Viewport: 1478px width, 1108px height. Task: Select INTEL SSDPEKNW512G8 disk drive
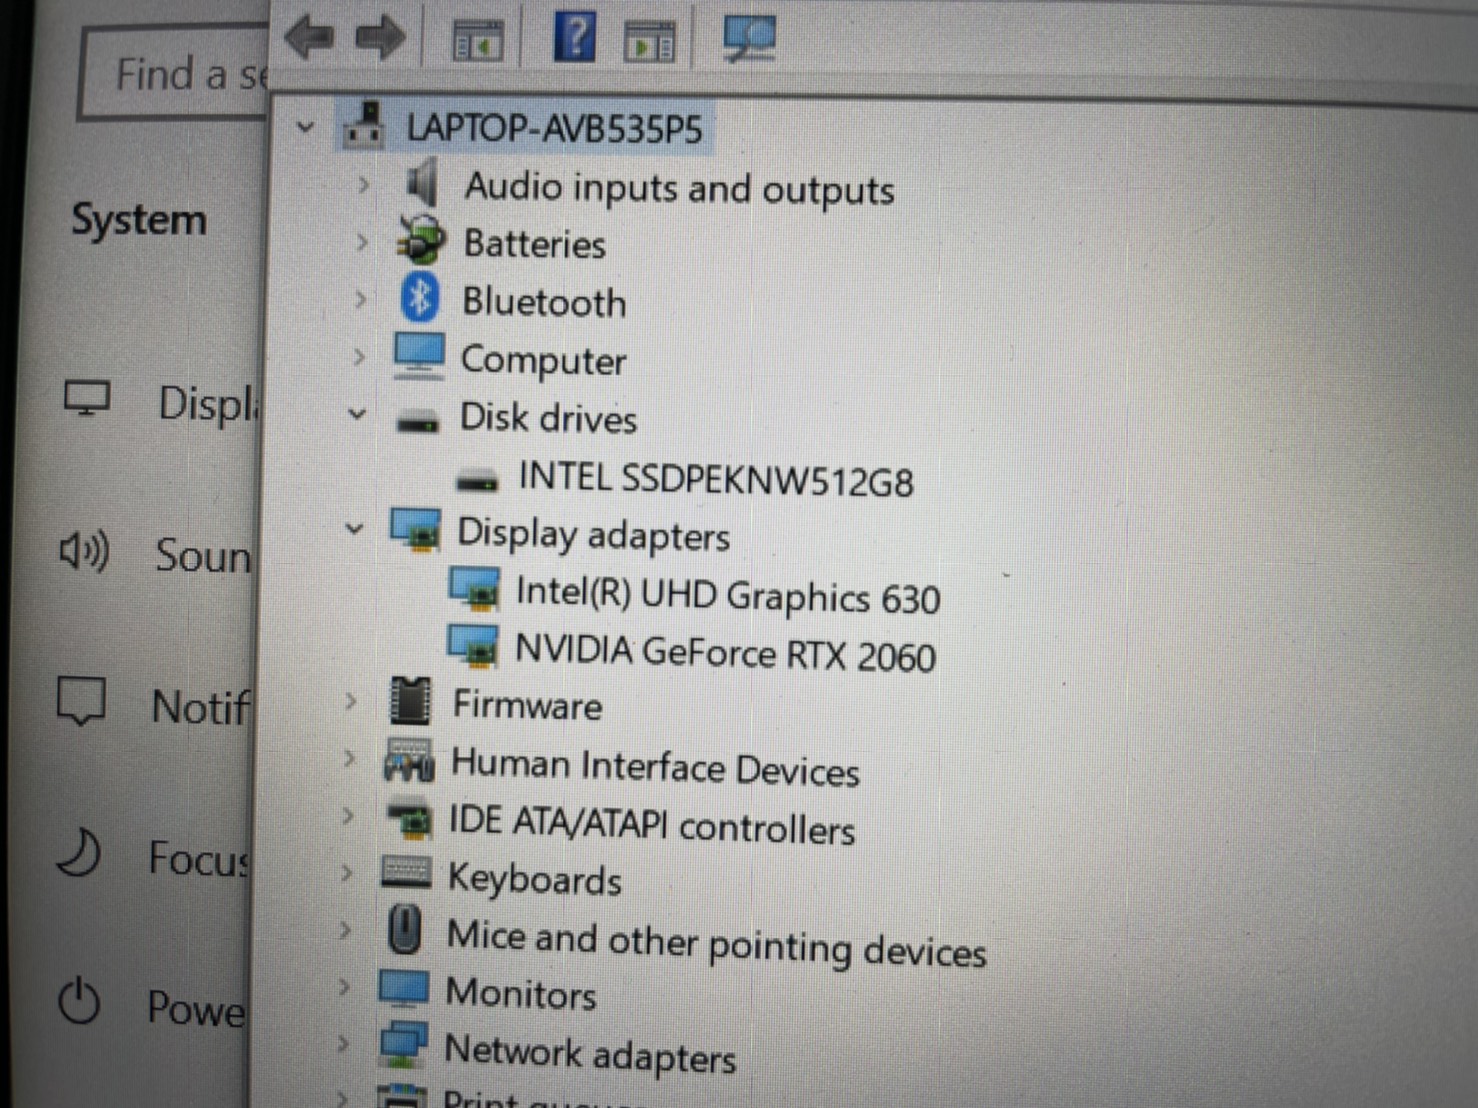click(x=715, y=479)
